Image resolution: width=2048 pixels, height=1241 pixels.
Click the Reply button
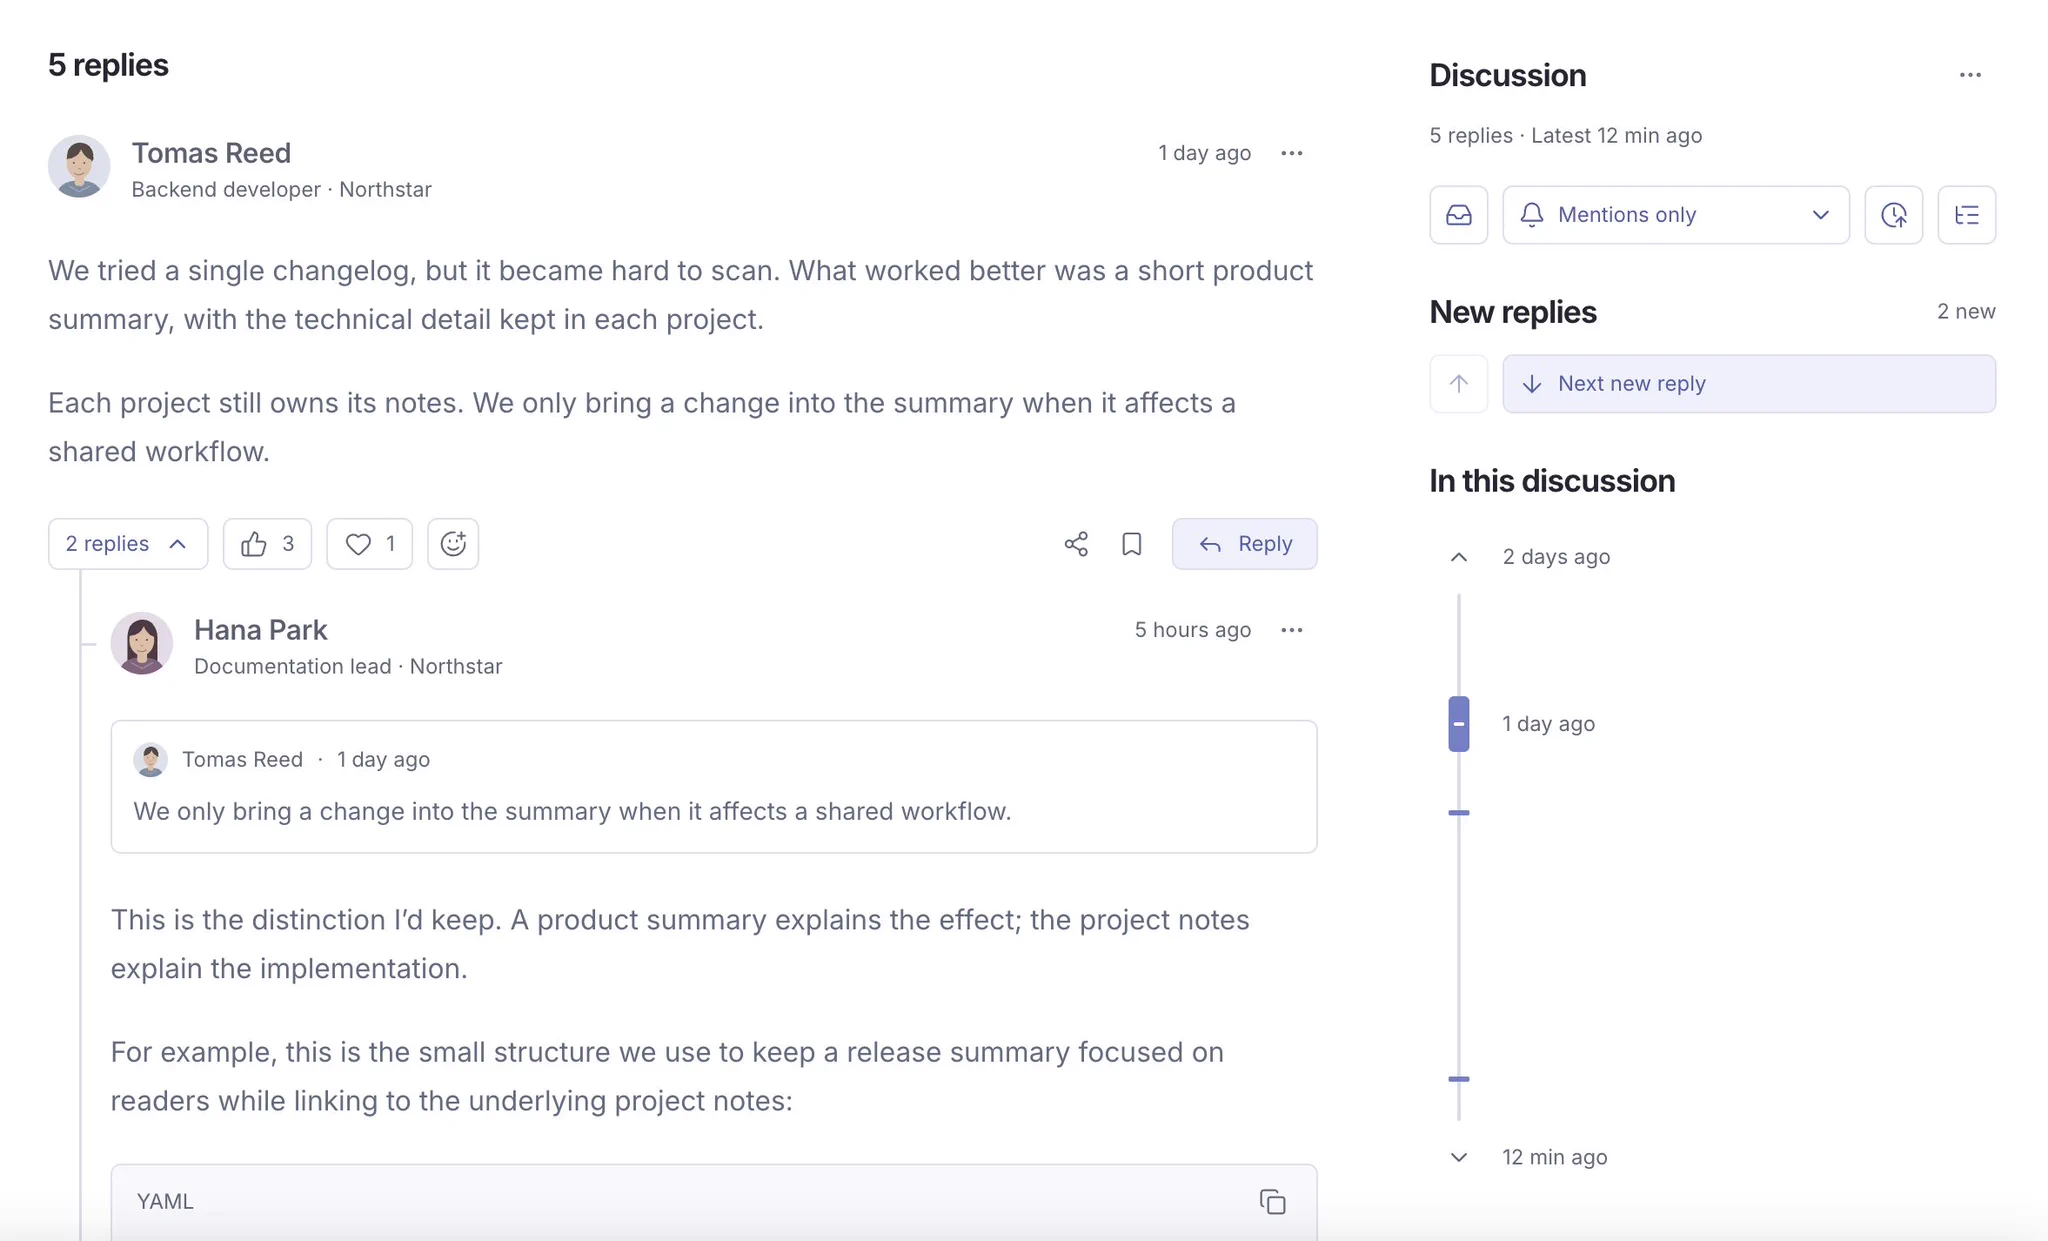click(1244, 544)
